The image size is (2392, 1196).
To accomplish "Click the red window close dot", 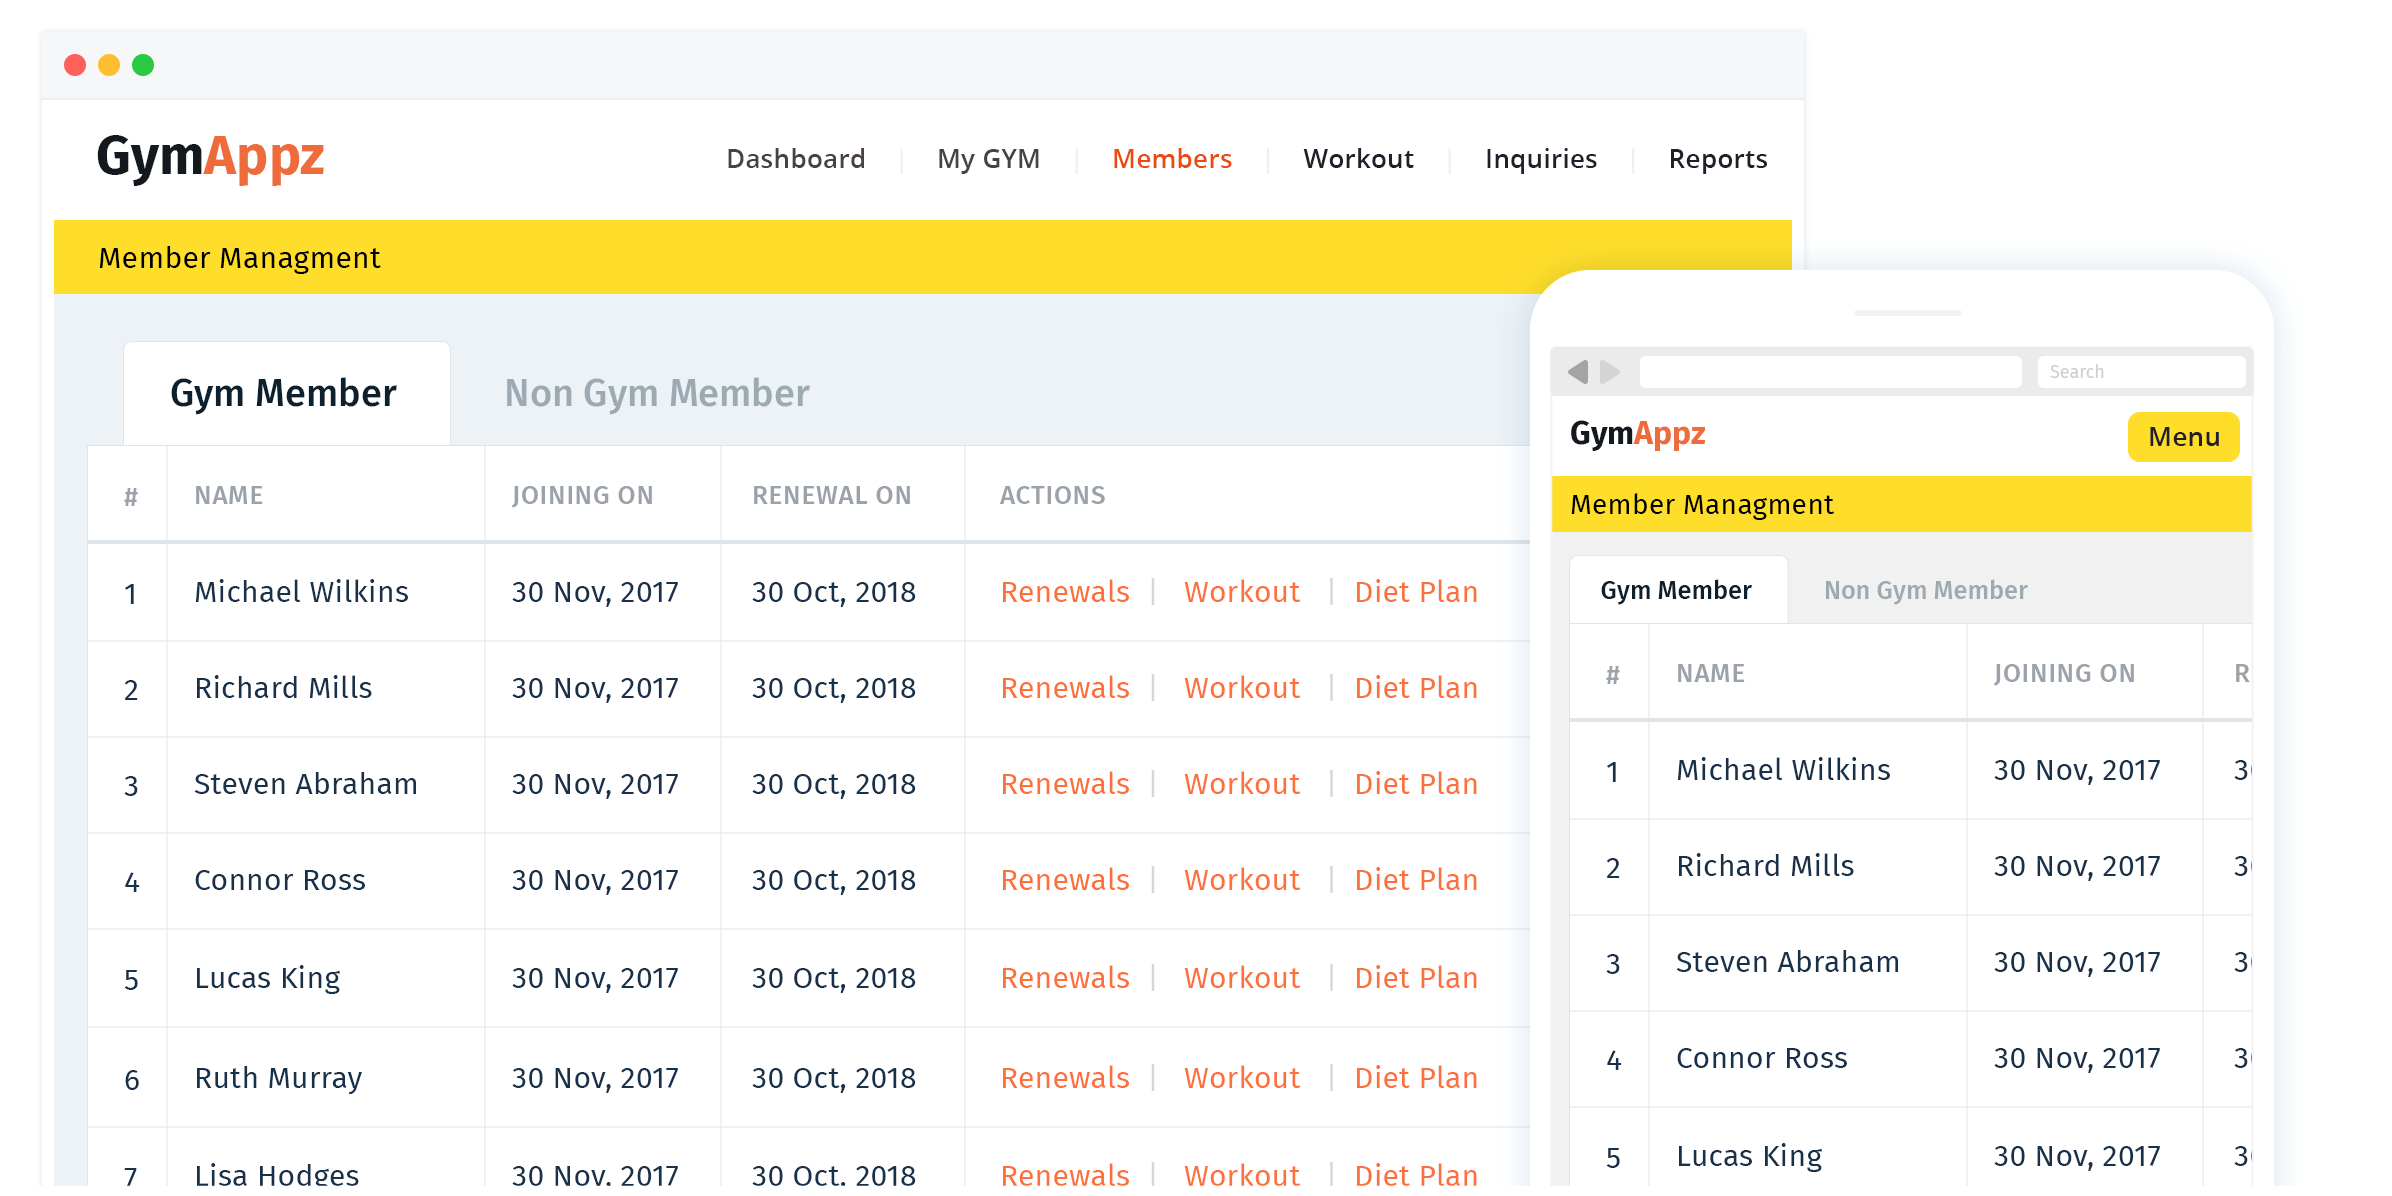I will click(75, 65).
